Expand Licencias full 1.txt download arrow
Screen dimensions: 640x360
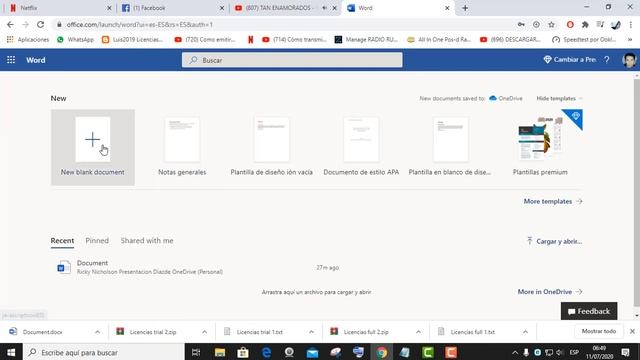[x=525, y=332]
